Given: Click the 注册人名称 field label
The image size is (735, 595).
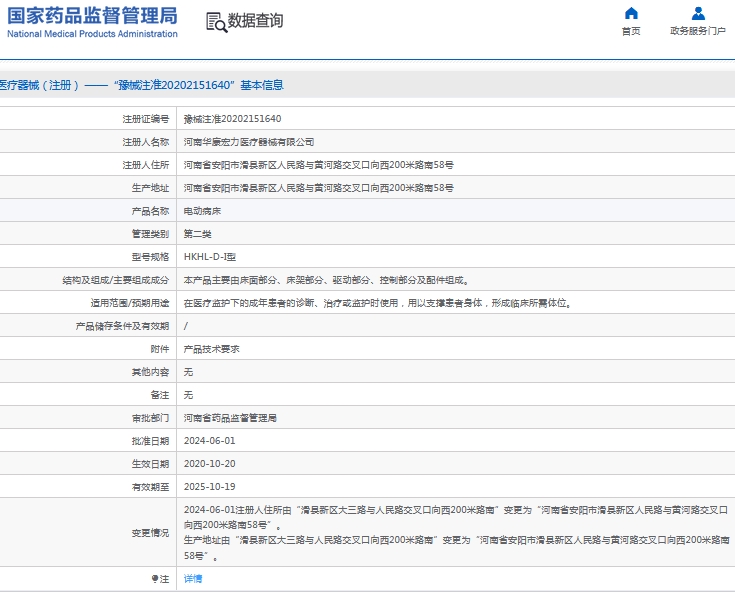Looking at the screenshot, I should pos(146,142).
